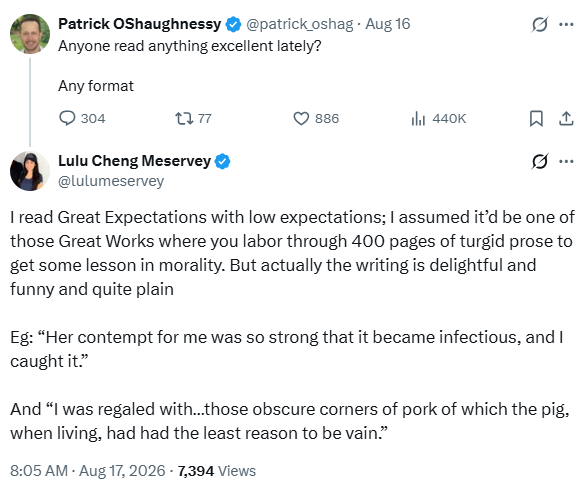Open more options menu on Patrick's tweet
This screenshot has height=492, width=582.
[566, 24]
